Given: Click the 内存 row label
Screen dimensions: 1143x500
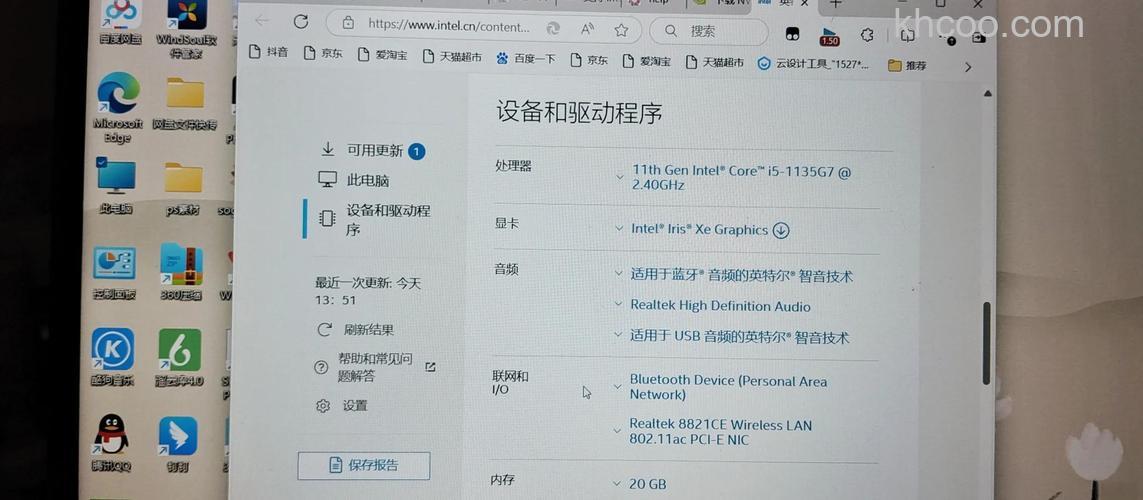Looking at the screenshot, I should click(x=503, y=480).
